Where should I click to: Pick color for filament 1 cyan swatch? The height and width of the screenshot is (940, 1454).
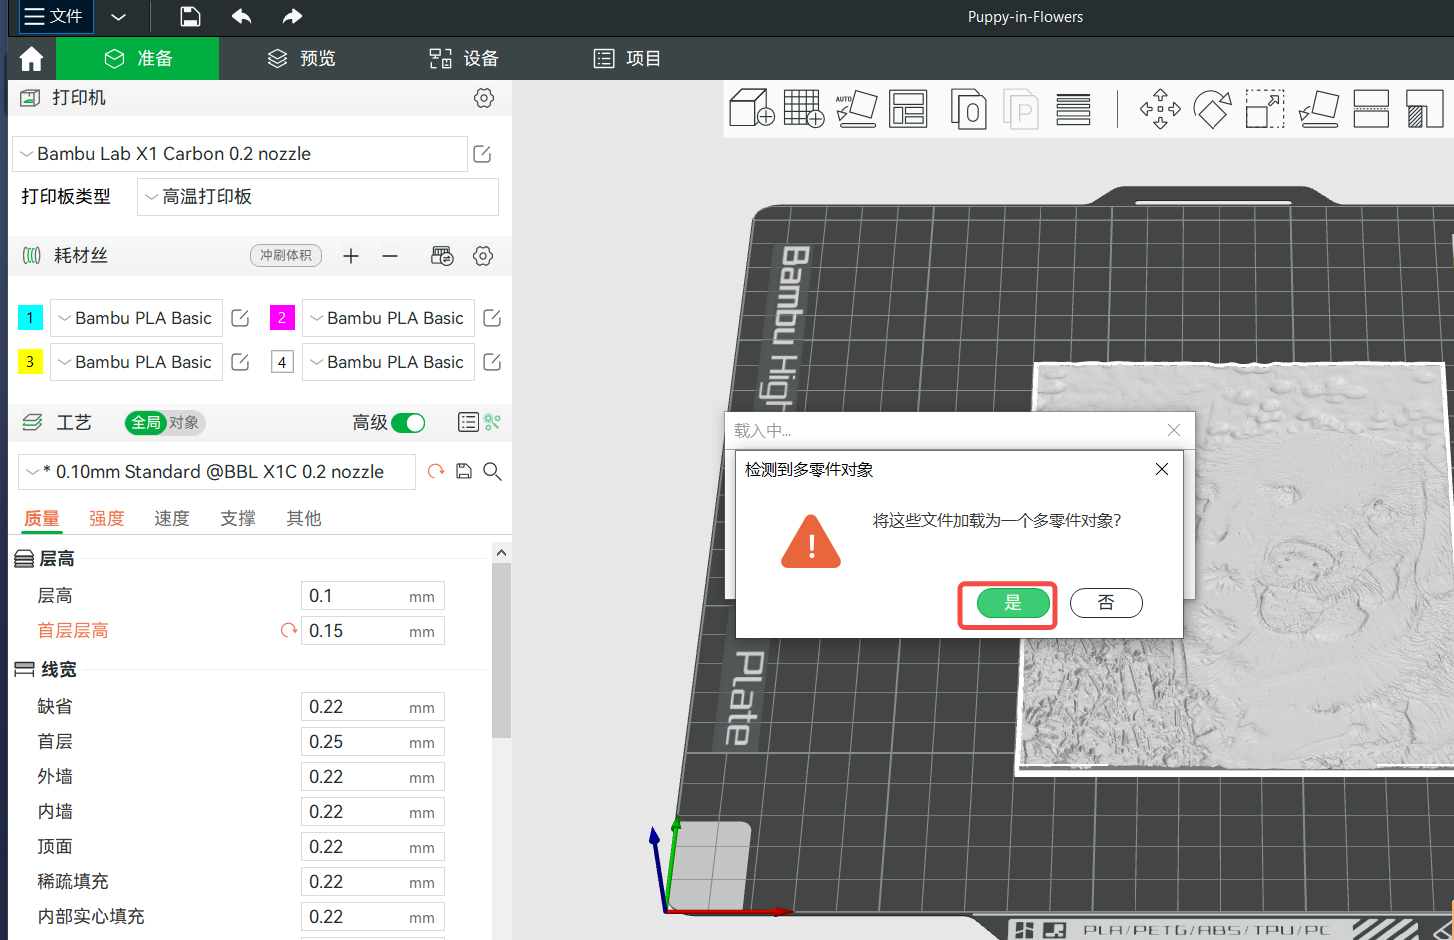click(30, 318)
